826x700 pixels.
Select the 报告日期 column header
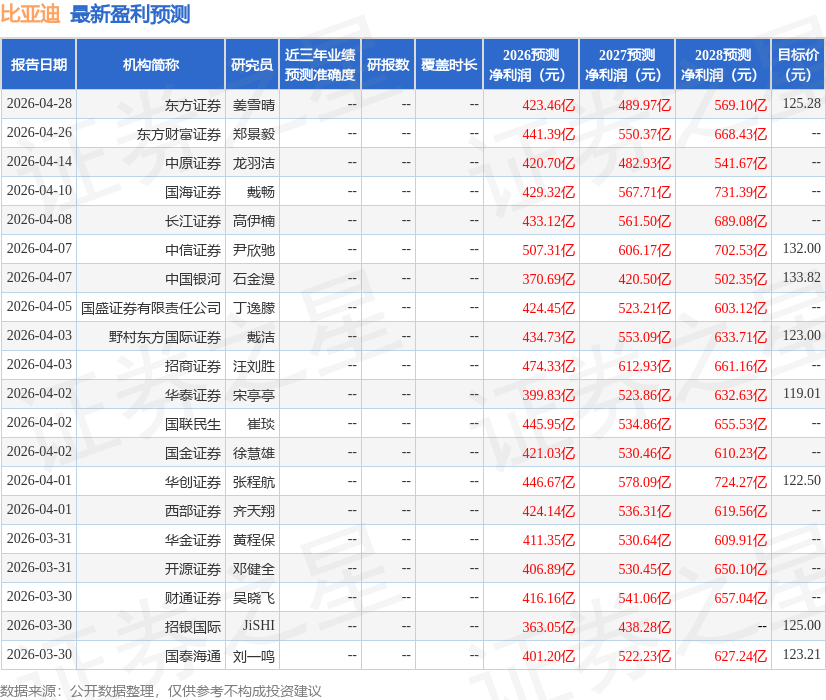point(38,64)
